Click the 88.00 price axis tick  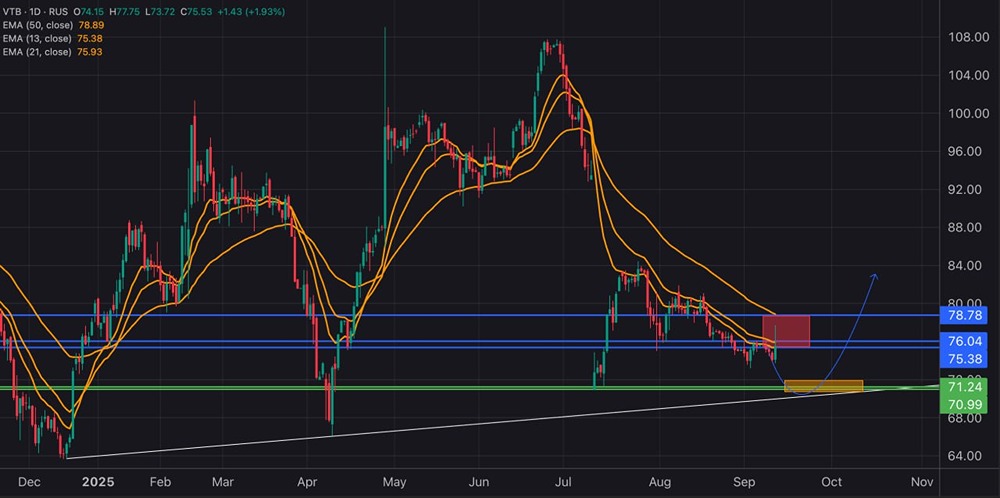[964, 228]
